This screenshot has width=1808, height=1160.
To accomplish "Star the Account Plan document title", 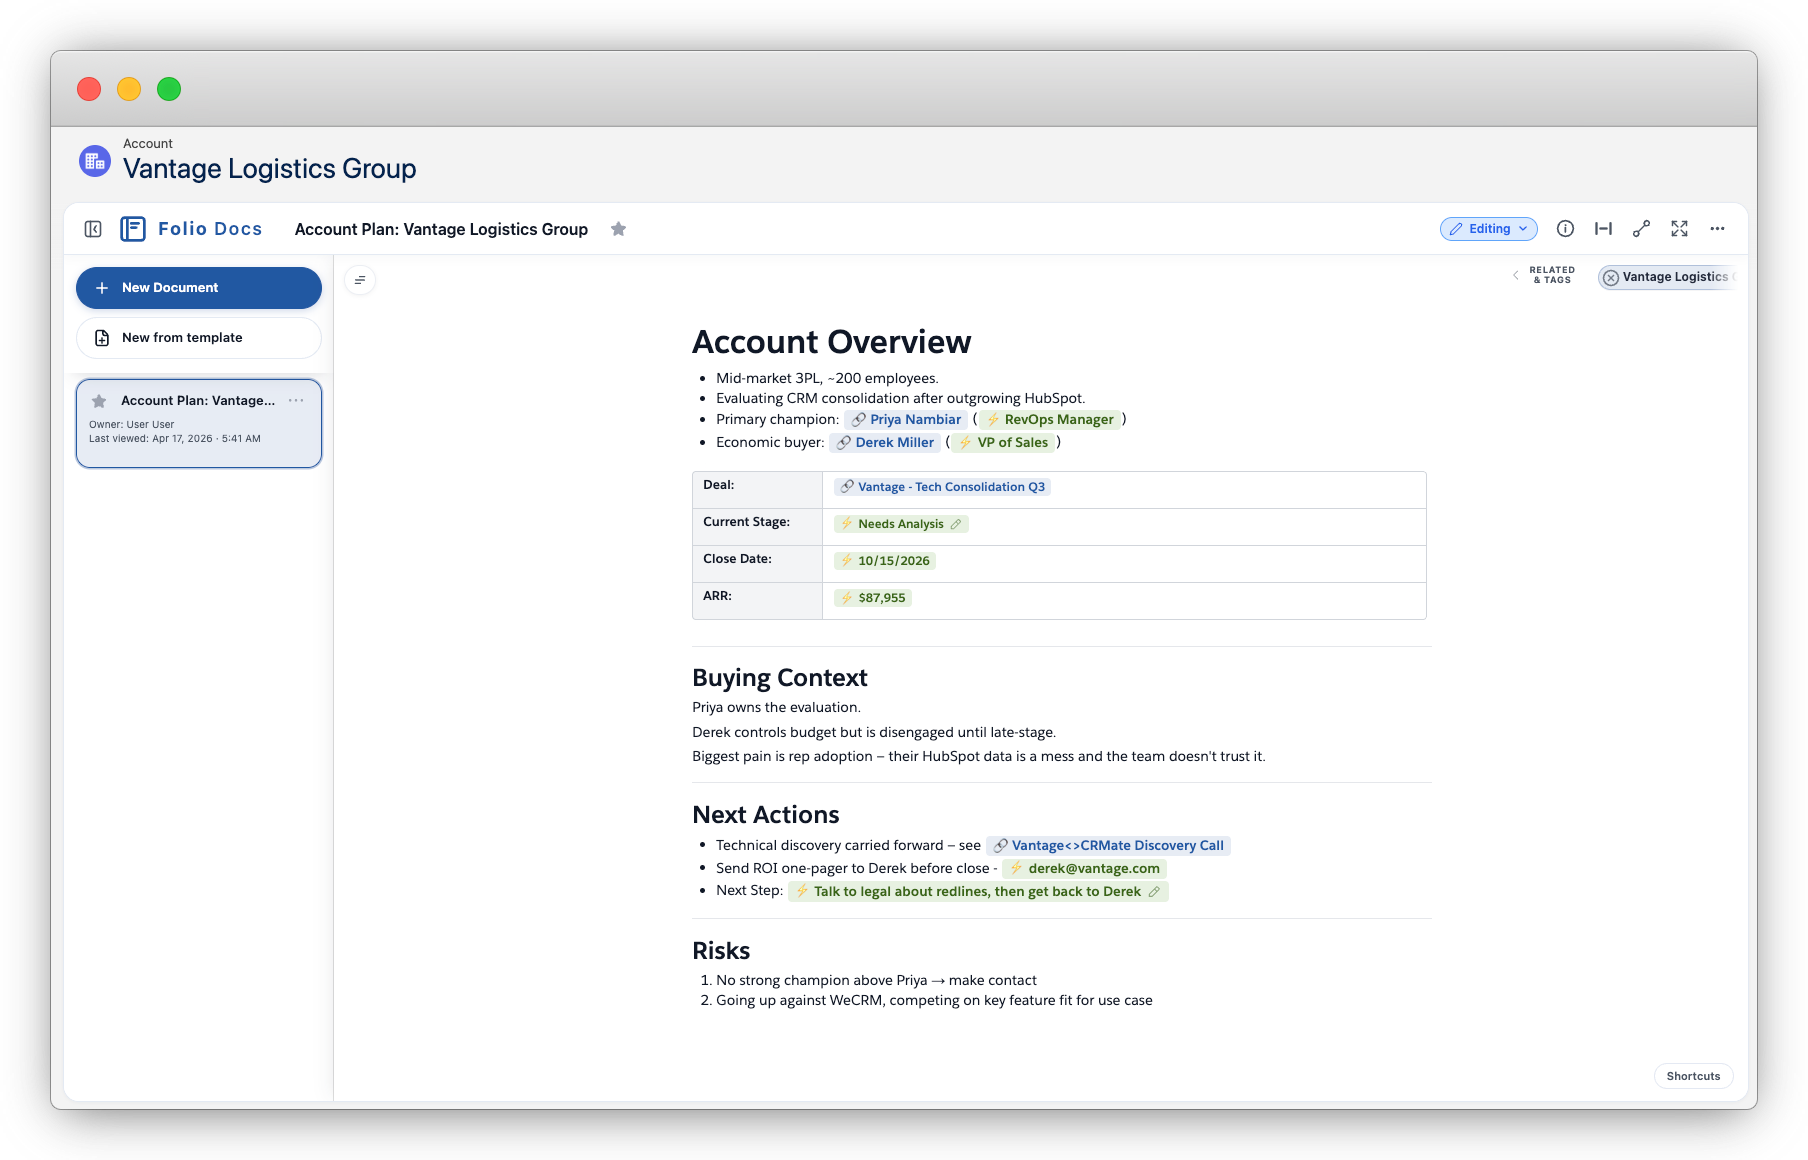I will click(x=618, y=229).
